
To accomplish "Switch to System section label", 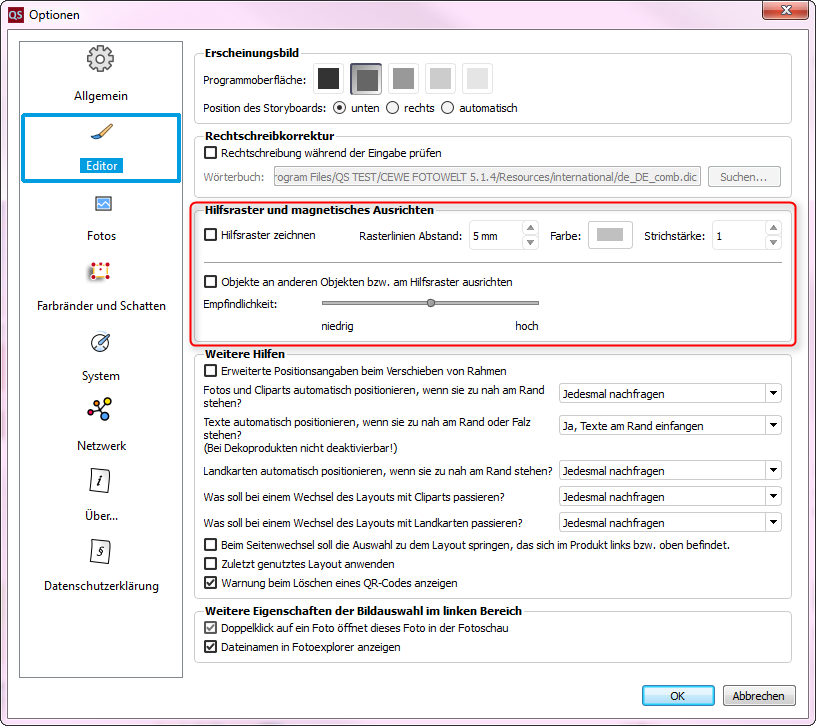I will [100, 376].
